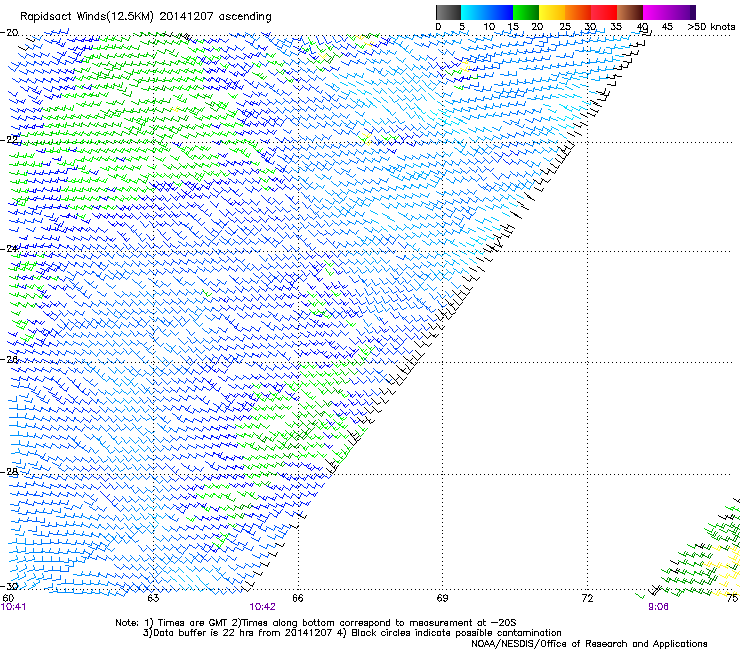Click the purple '10:42' swath time

tap(262, 607)
